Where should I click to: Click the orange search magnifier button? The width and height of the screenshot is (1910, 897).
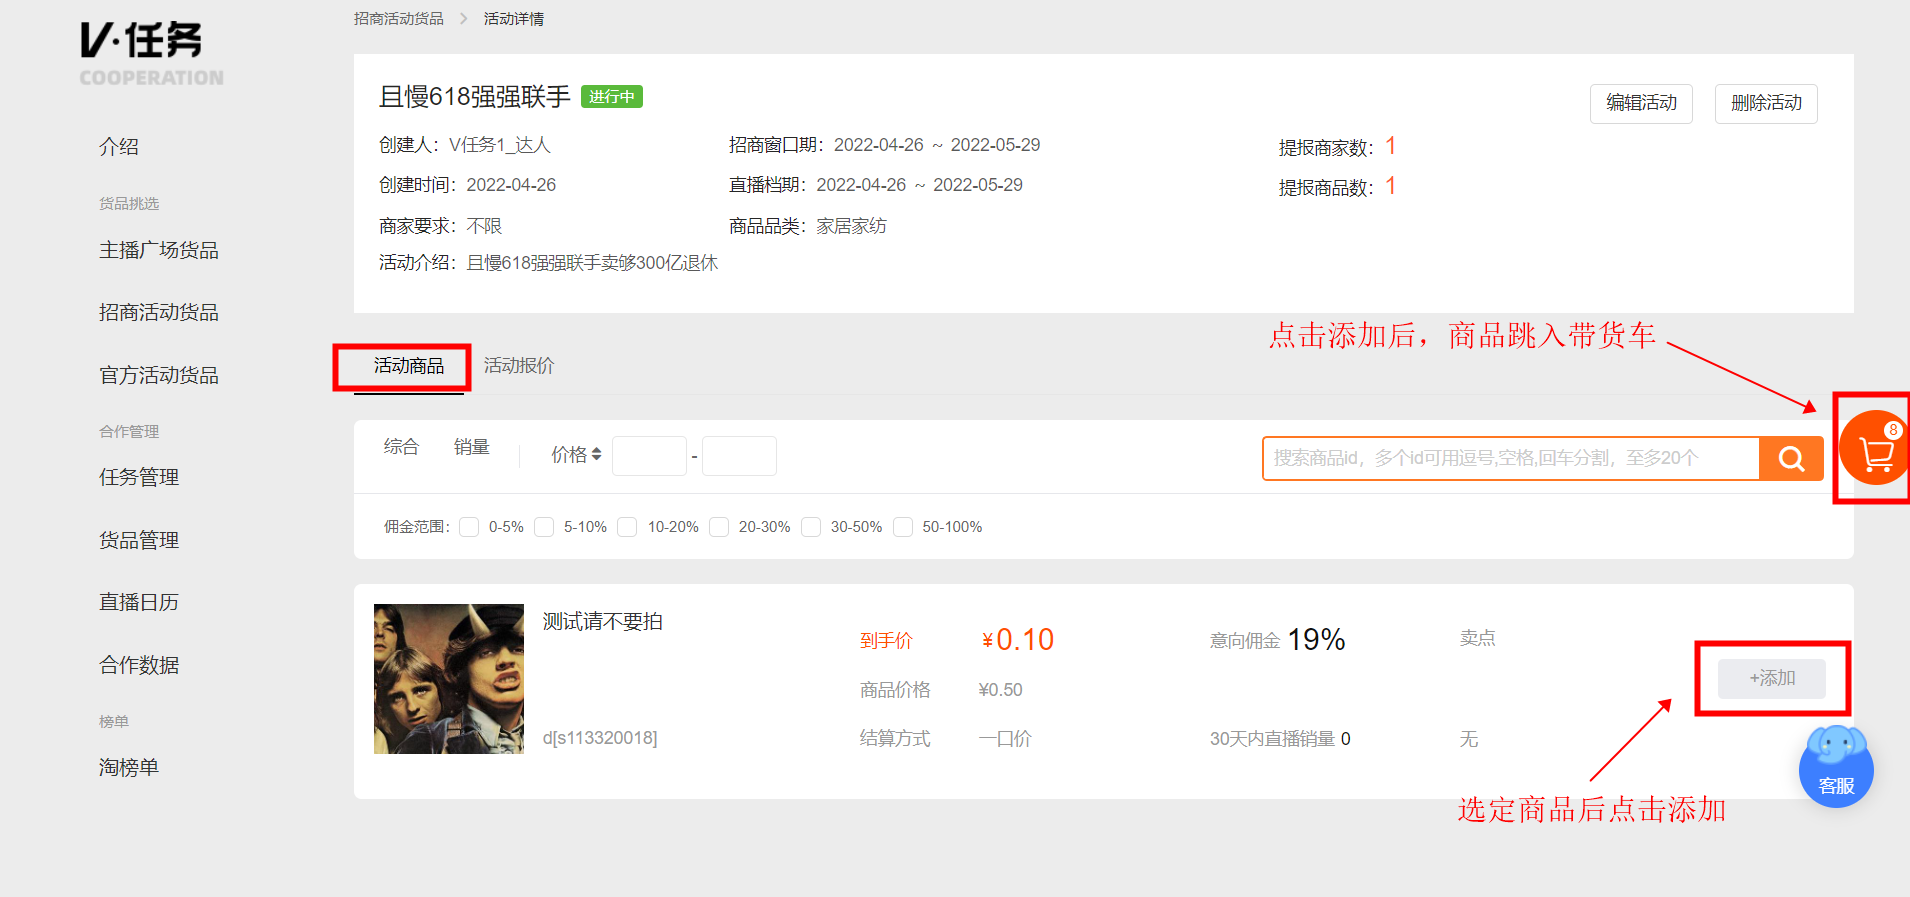1791,458
